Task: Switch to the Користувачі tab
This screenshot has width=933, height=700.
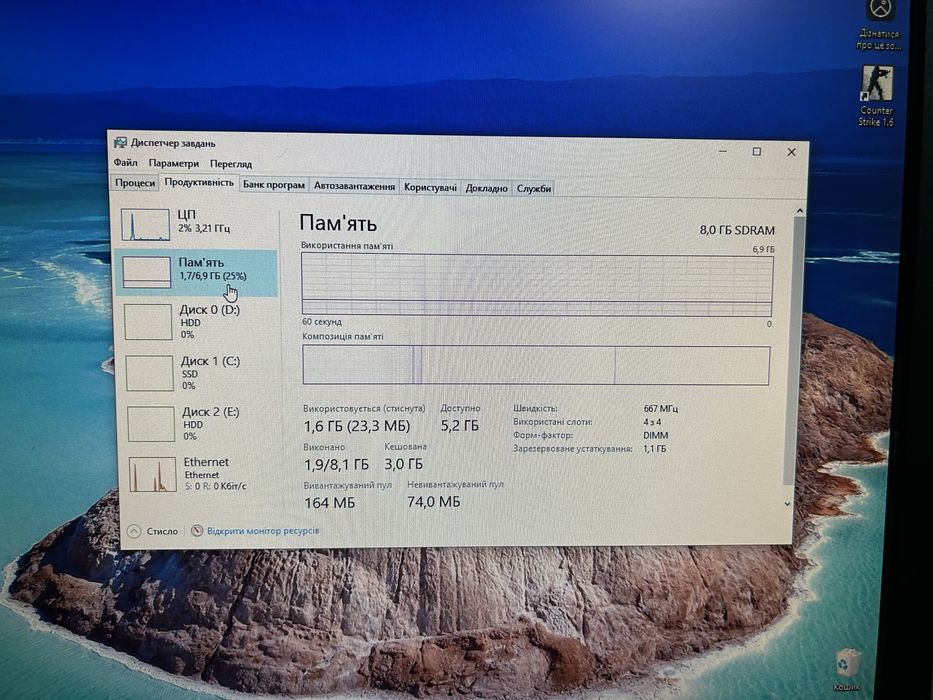Action: click(x=430, y=188)
